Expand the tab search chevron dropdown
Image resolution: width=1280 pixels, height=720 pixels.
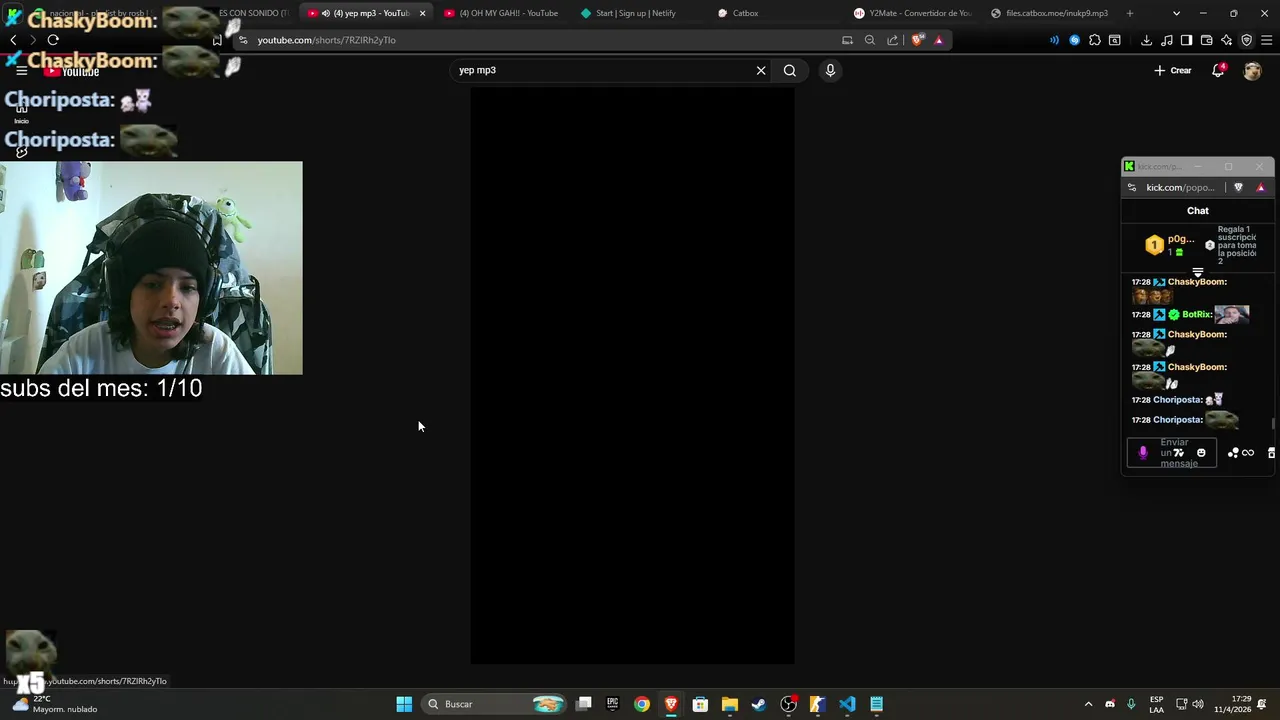[1176, 13]
